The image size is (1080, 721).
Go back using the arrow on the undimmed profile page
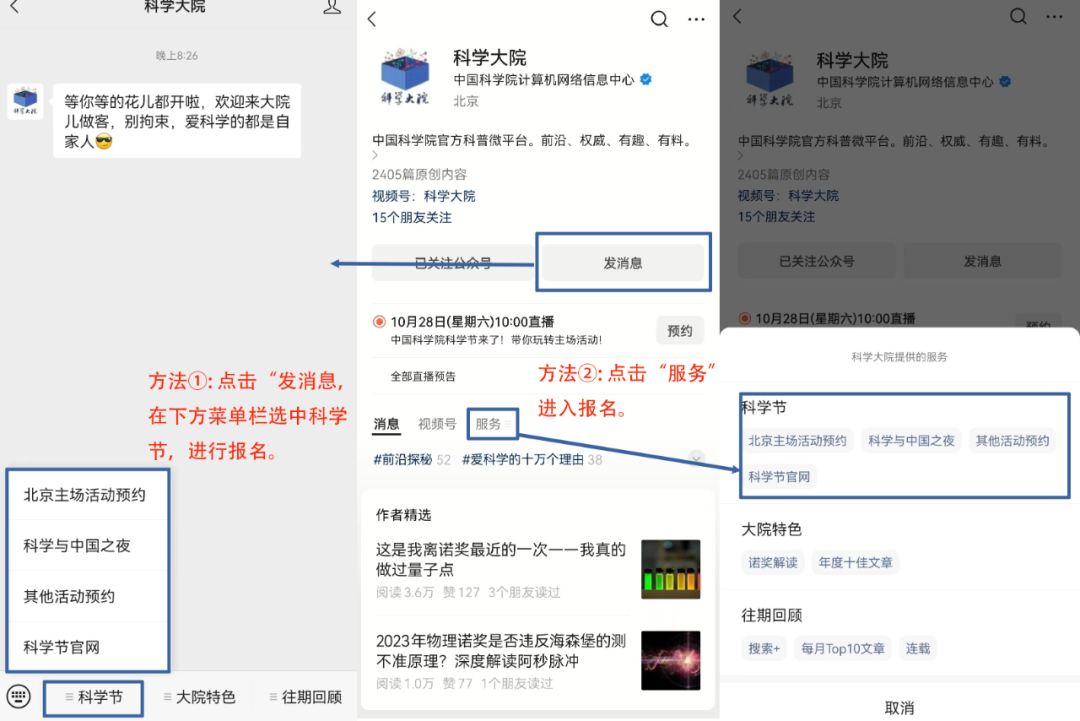373,19
